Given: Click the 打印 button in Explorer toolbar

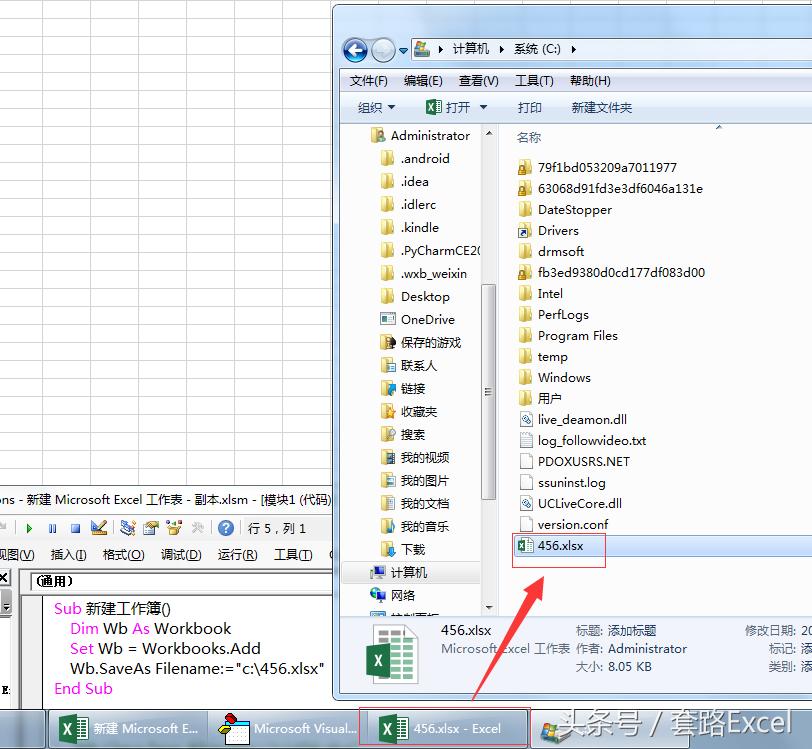Looking at the screenshot, I should click(529, 108).
